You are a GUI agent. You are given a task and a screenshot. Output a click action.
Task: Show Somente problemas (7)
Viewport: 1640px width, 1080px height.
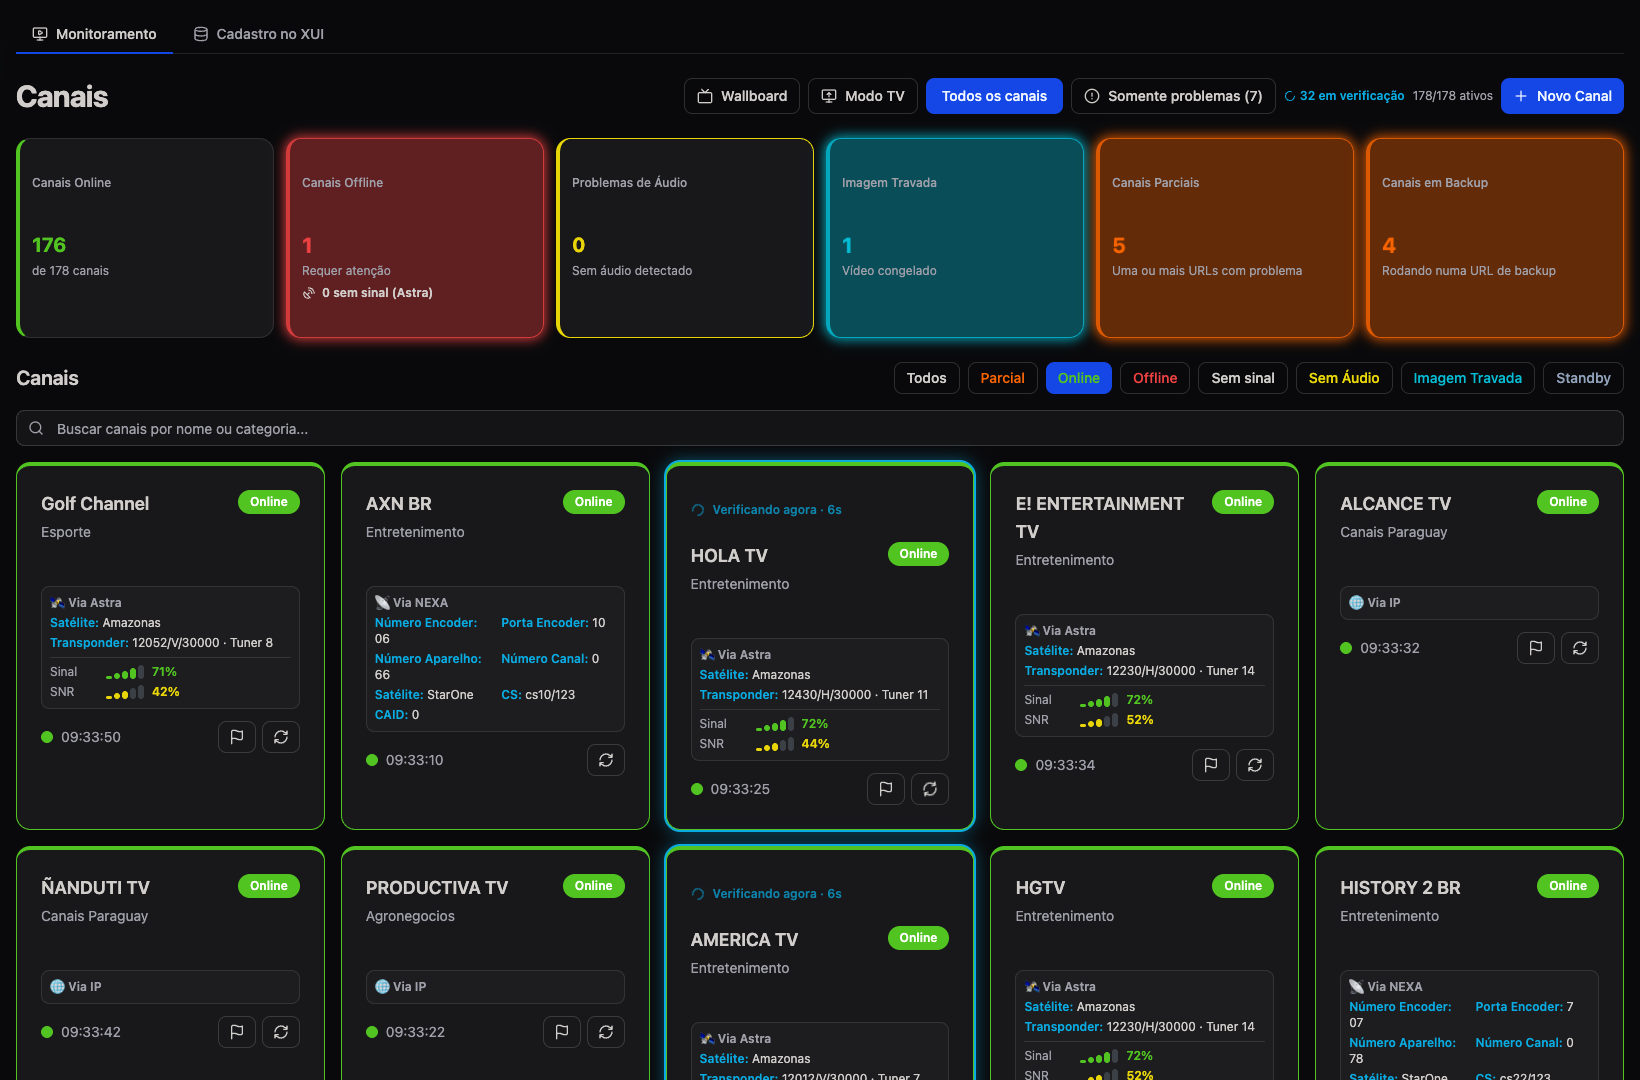tap(1173, 96)
